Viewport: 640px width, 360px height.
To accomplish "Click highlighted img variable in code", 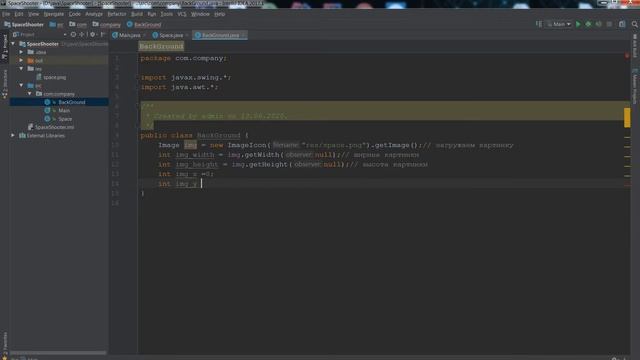I will 190,145.
